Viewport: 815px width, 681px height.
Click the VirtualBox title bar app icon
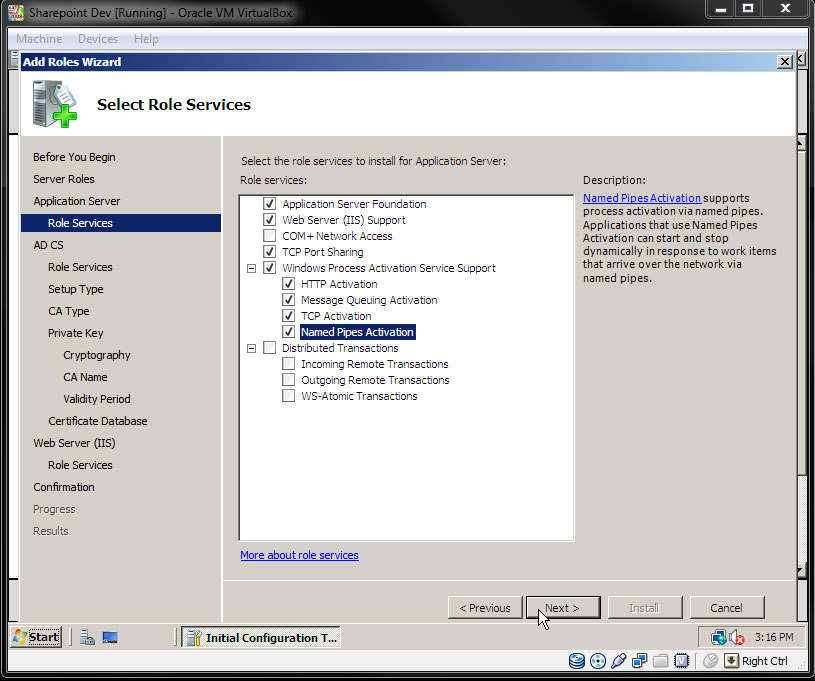tap(16, 12)
